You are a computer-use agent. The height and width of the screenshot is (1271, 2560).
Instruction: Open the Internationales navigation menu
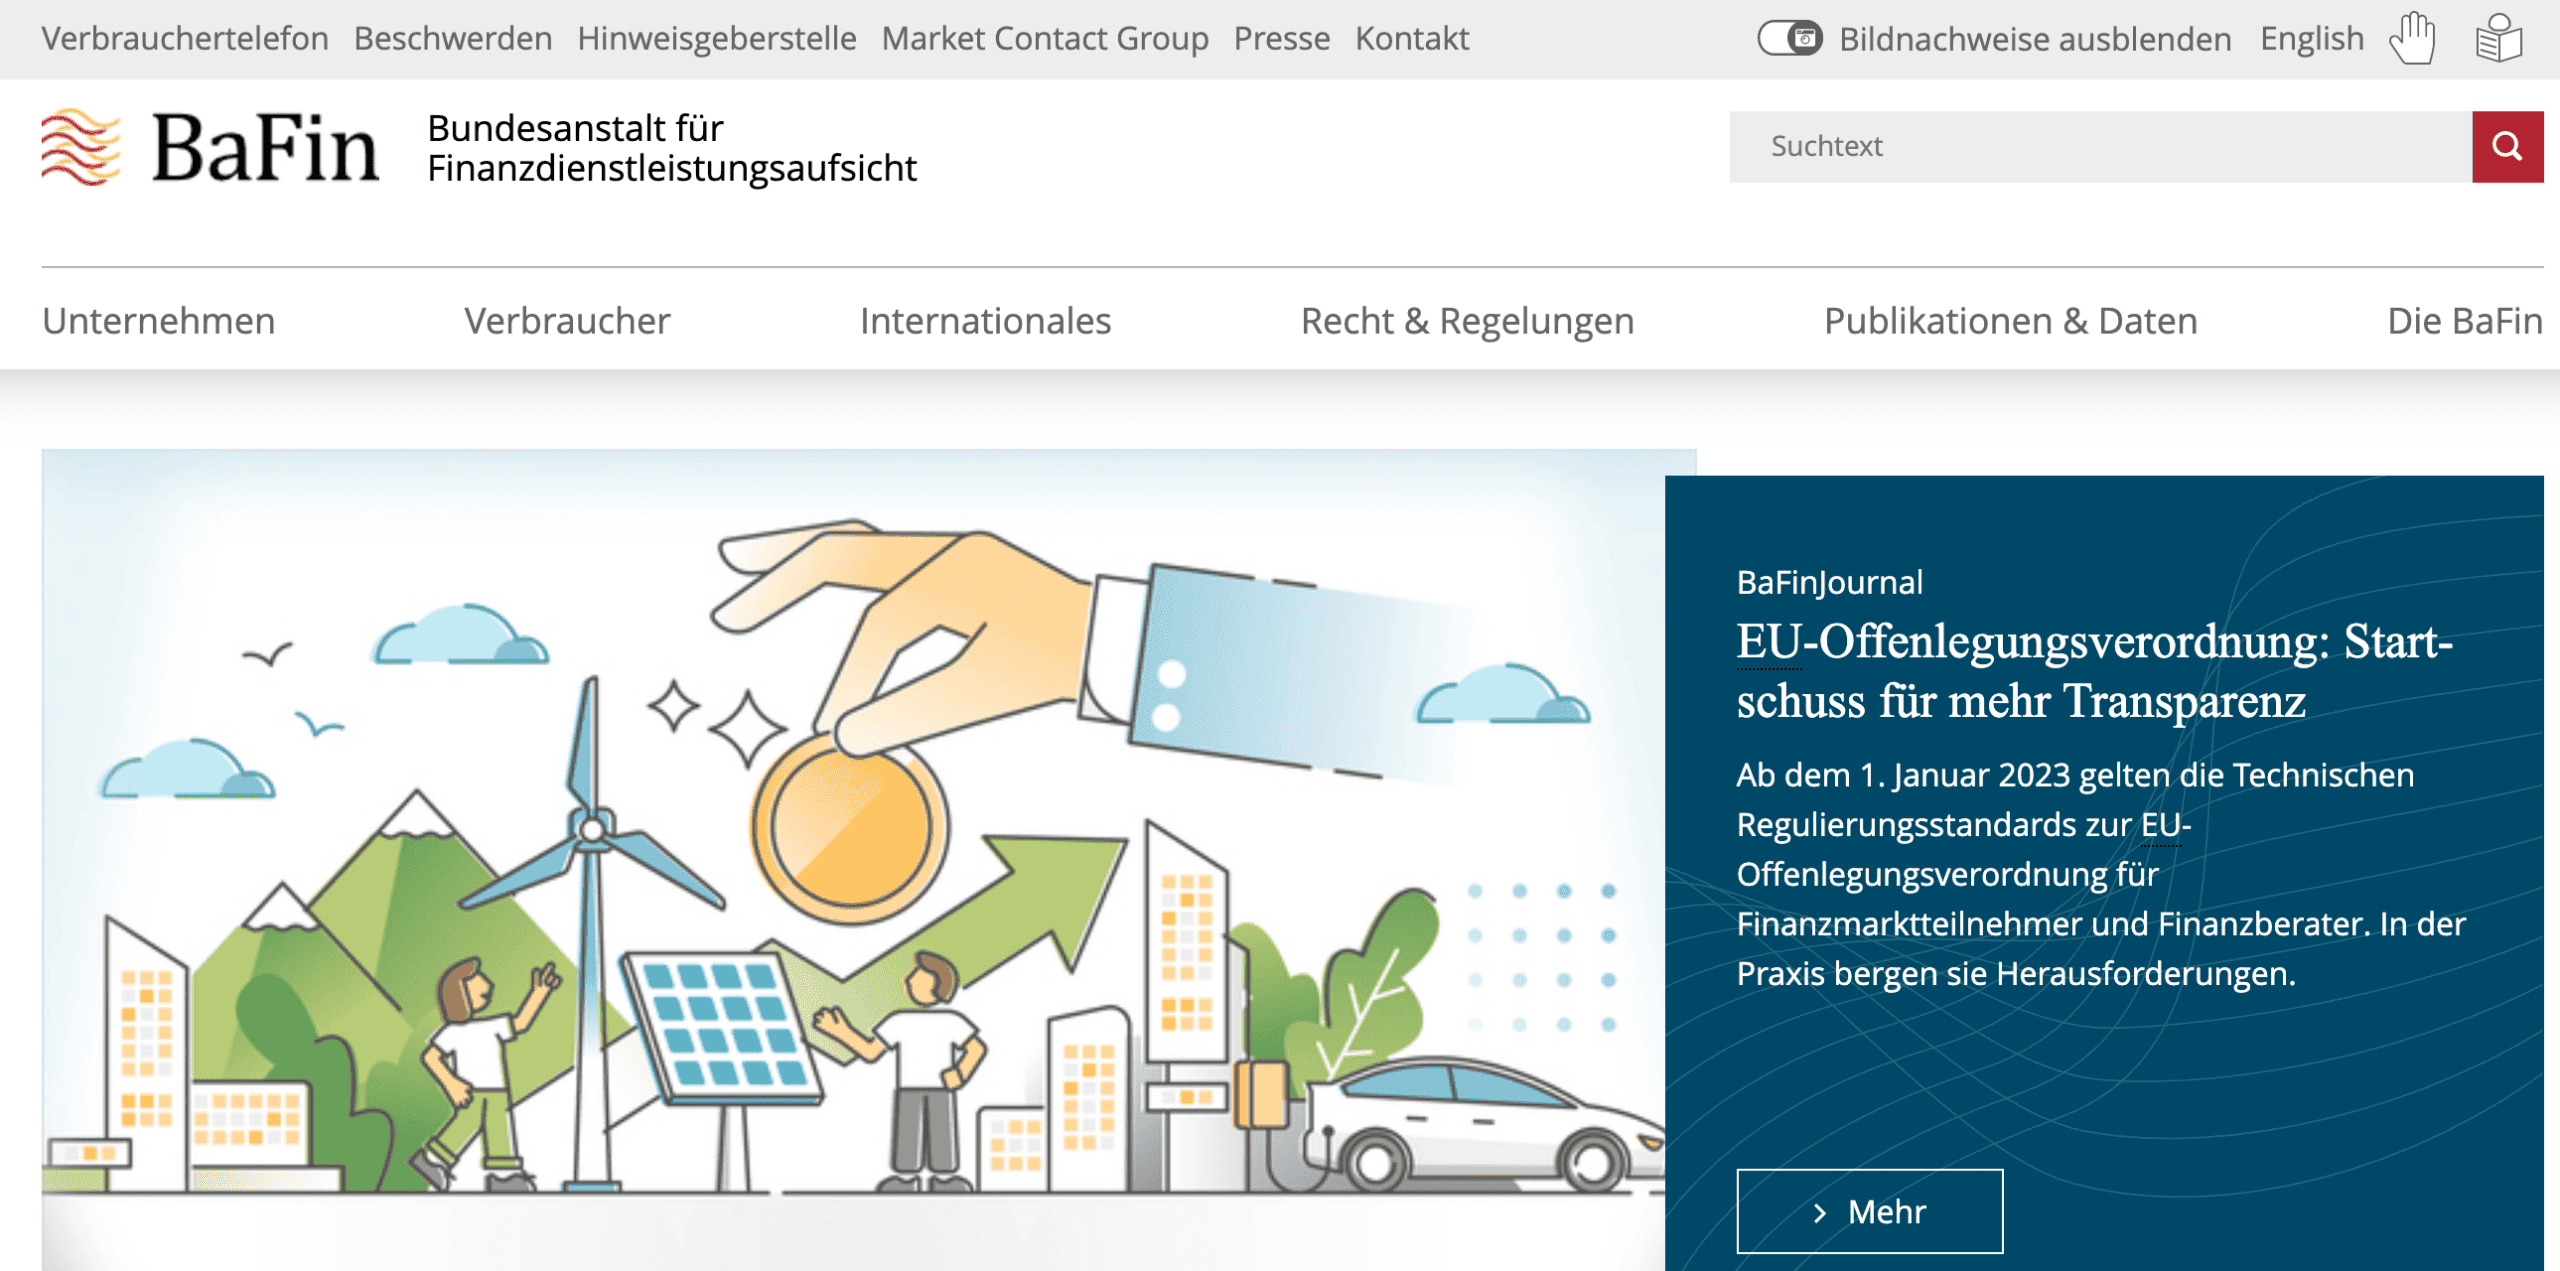[x=986, y=321]
